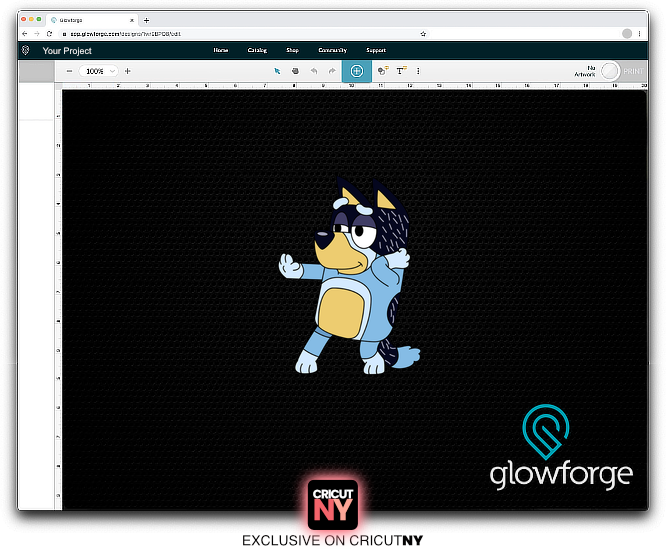Open the browser profile avatar
The image size is (666, 552).
[x=627, y=34]
